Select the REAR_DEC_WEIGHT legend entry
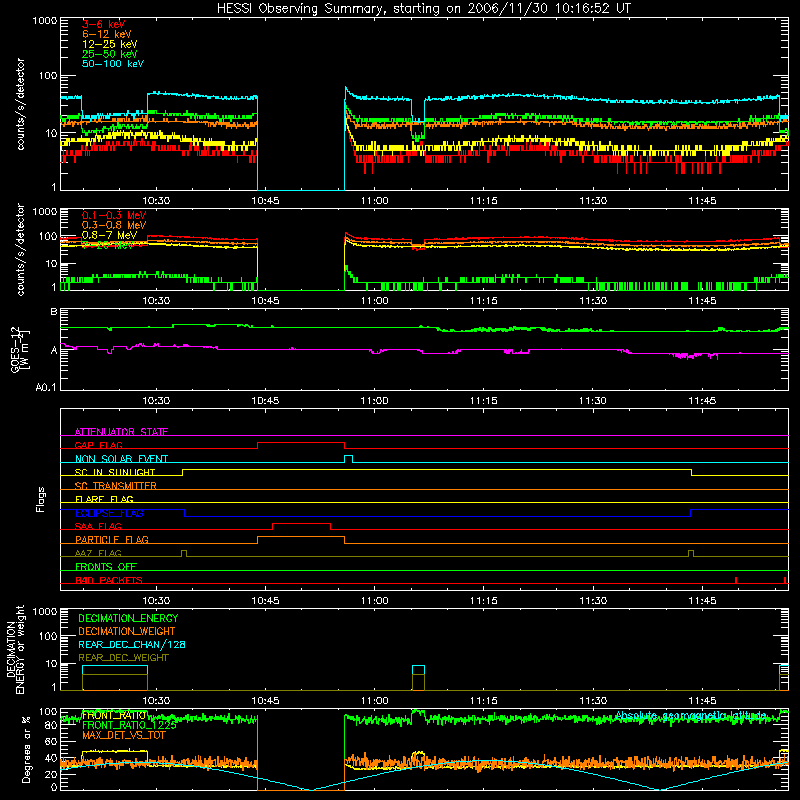The height and width of the screenshot is (800, 800). coord(123,658)
